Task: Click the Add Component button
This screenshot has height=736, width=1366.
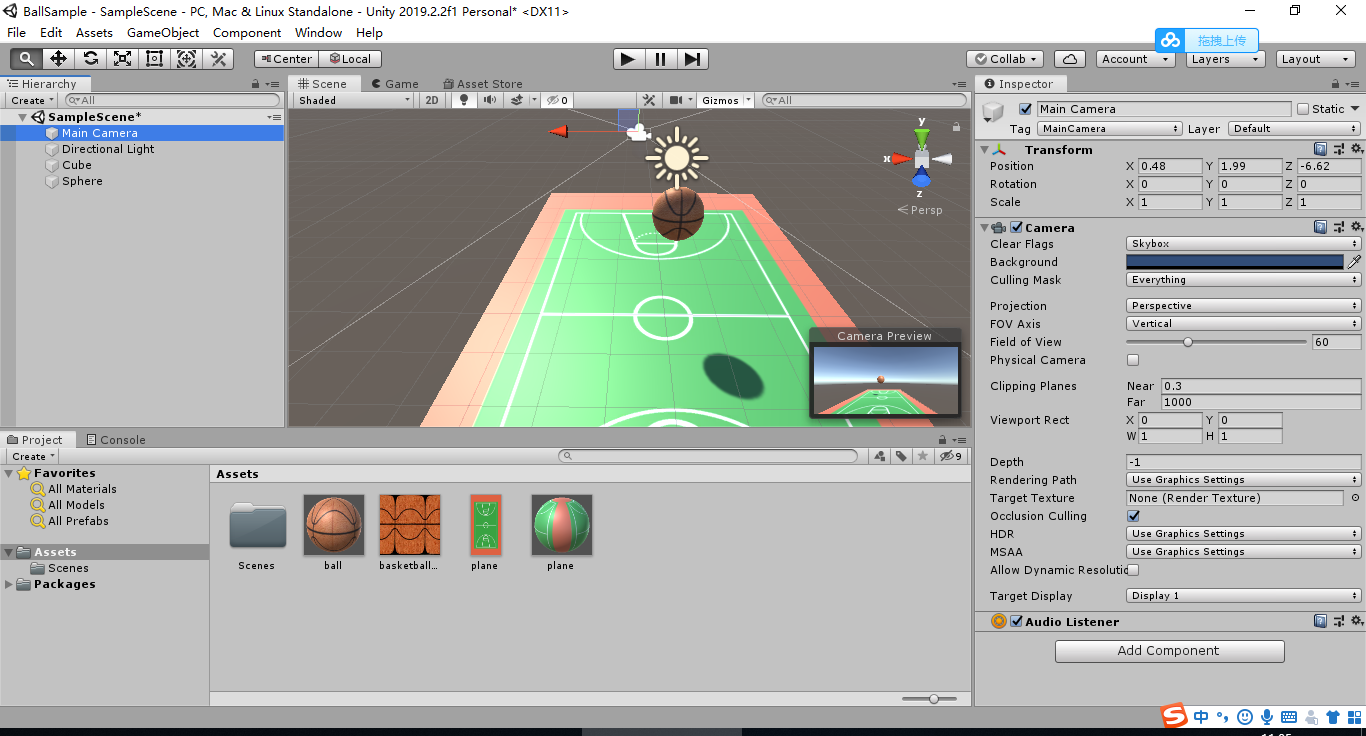Action: (x=1169, y=651)
